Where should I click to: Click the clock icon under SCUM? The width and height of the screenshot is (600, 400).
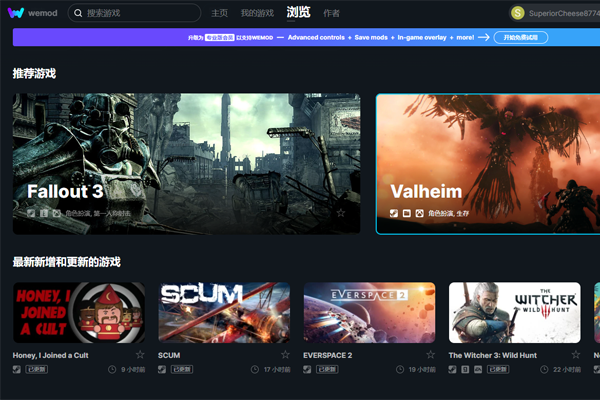[257, 369]
